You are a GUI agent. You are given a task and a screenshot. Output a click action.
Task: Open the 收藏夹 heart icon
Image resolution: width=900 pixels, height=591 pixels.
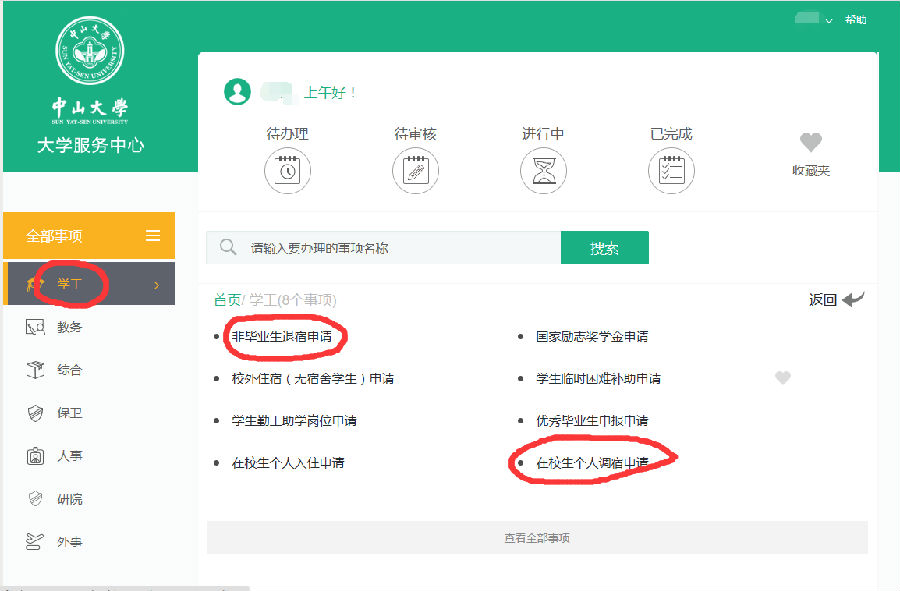coord(810,143)
